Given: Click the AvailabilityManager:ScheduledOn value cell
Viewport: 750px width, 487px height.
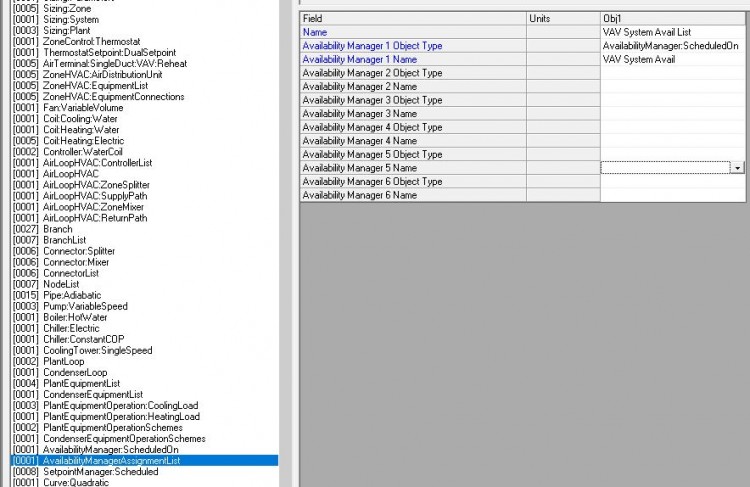Looking at the screenshot, I should (x=672, y=46).
